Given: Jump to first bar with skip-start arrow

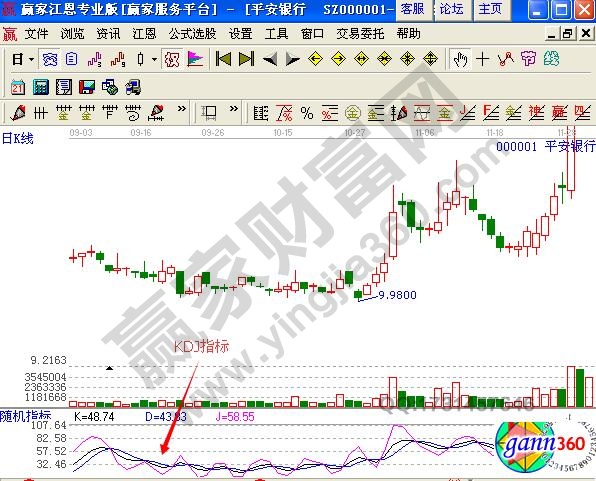Looking at the screenshot, I should pos(223,59).
